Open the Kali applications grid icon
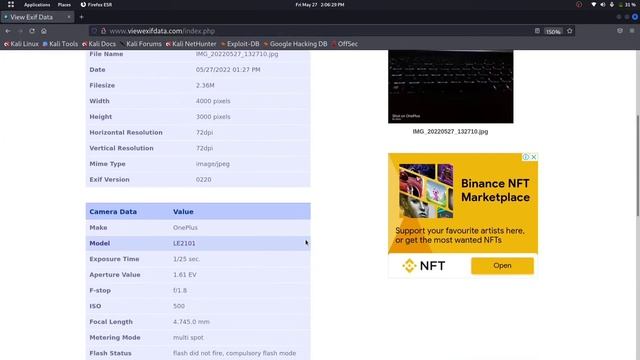The height and width of the screenshot is (360, 640). 11,4
